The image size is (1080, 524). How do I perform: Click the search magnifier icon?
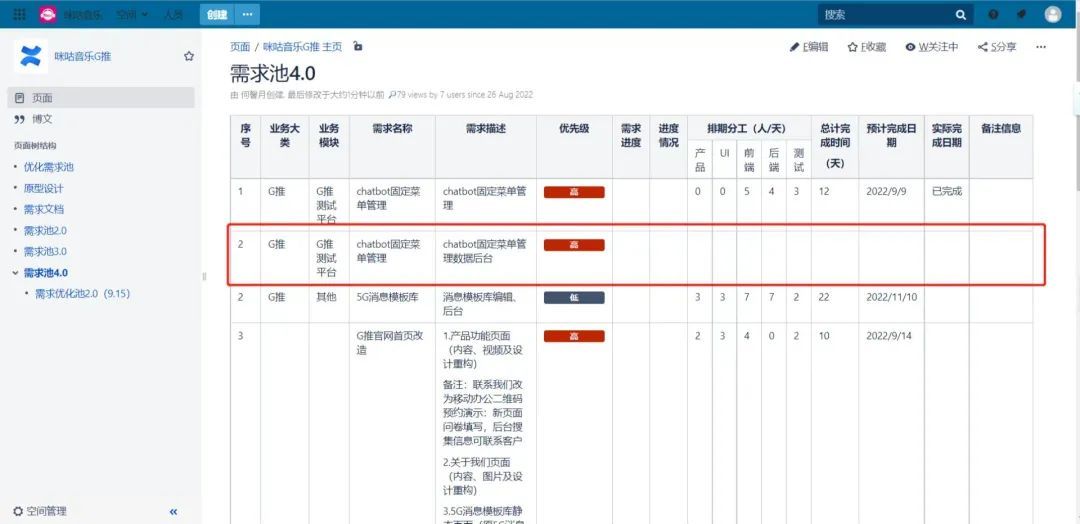coord(961,14)
